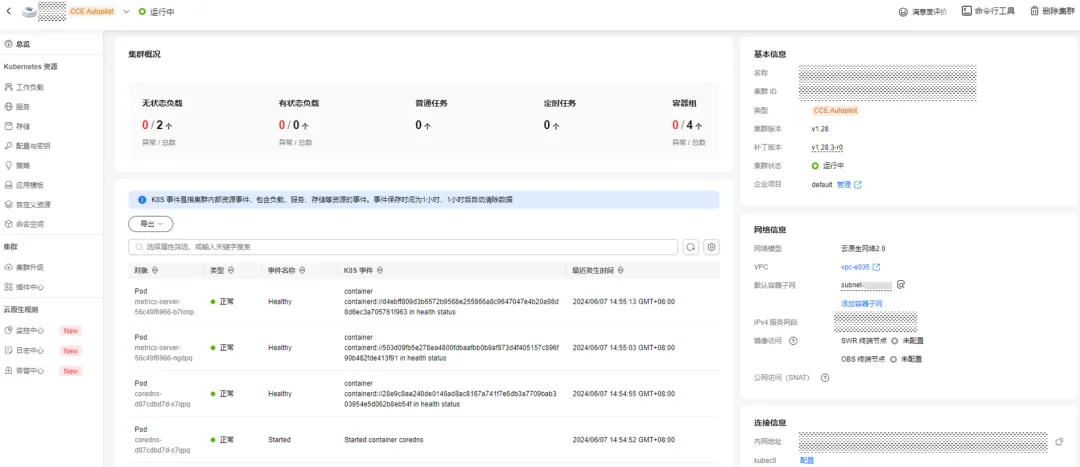Viewport: 1080px width, 467px height.
Task: Click SWR 终端节点 未配置 status
Action: pos(906,340)
